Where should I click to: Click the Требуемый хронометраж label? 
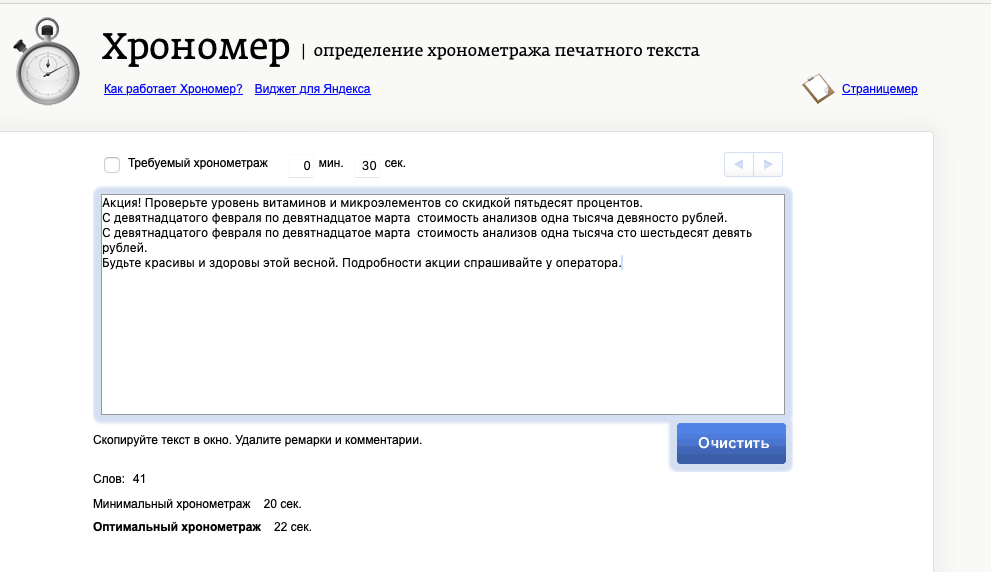198,163
